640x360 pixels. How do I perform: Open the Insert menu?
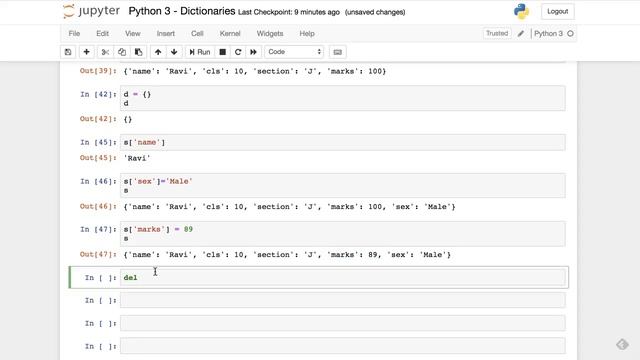pos(166,33)
